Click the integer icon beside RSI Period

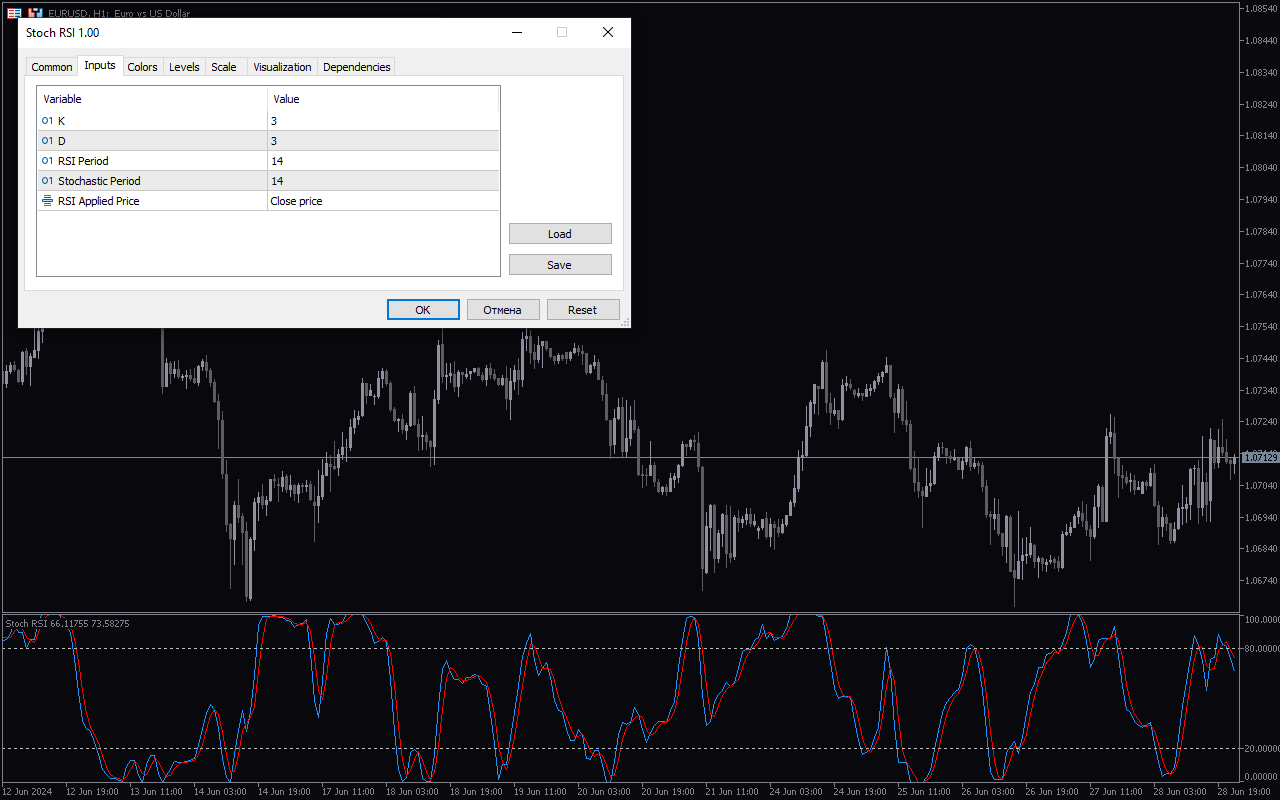pyautogui.click(x=47, y=161)
